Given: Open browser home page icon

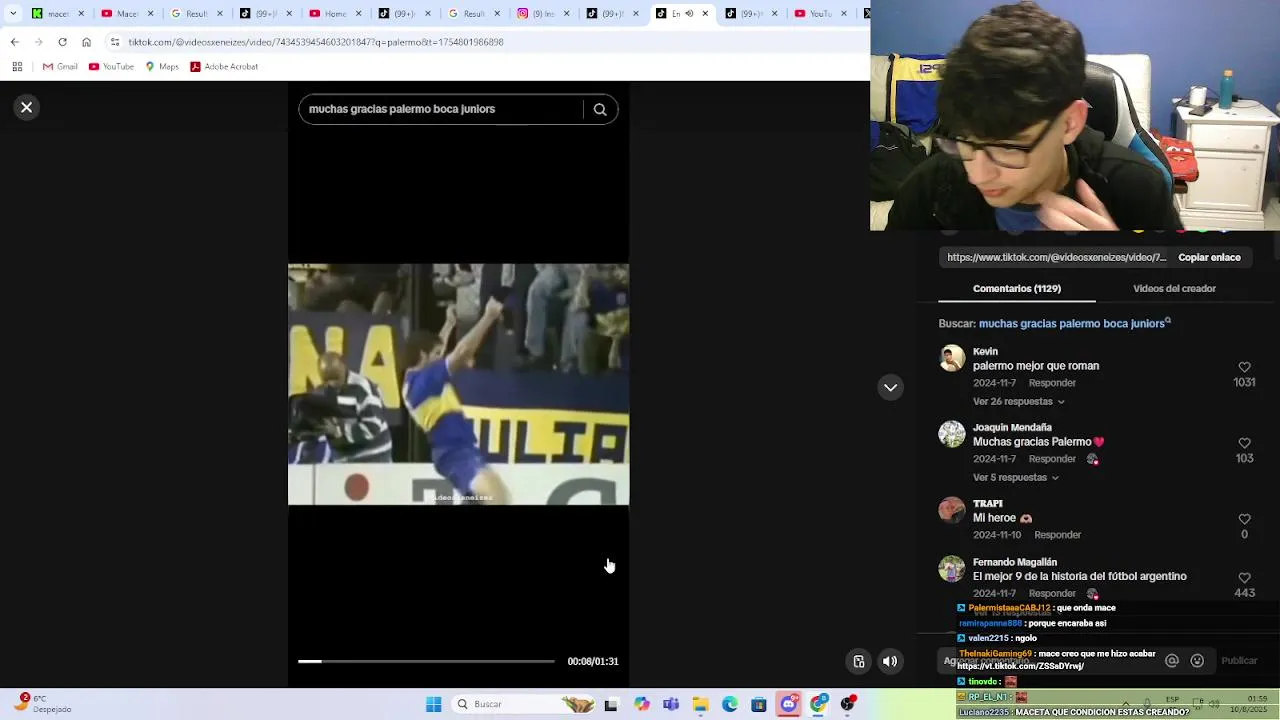Looking at the screenshot, I should click(x=86, y=42).
